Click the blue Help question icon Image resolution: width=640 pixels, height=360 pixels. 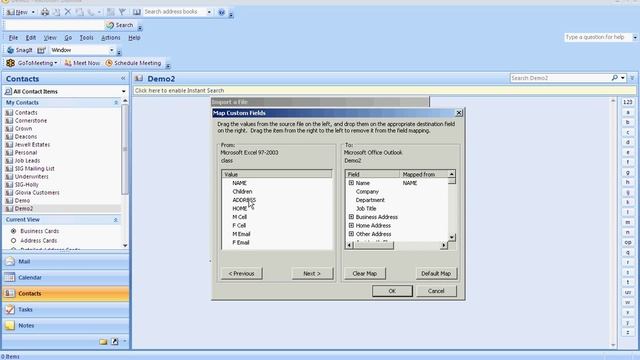coord(222,12)
